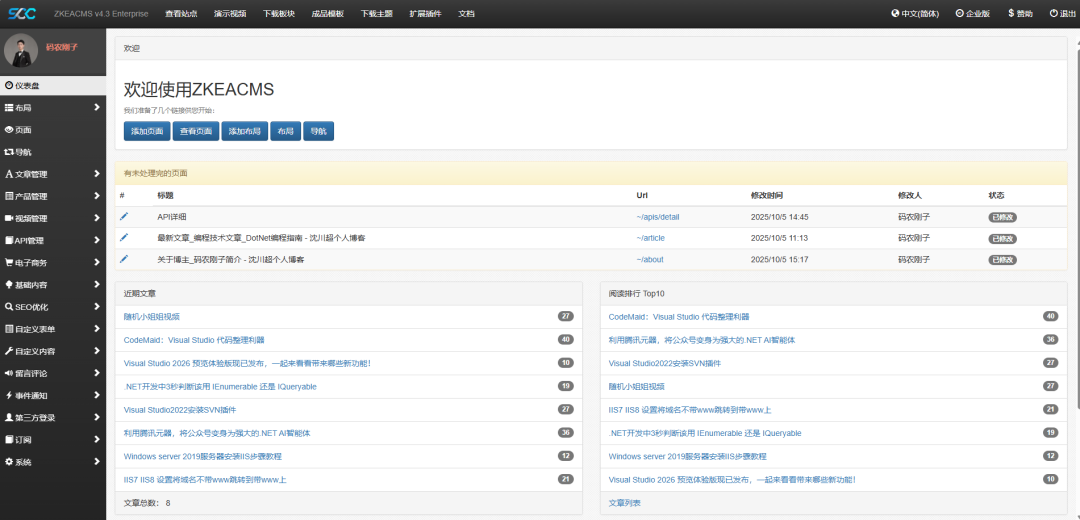Open CodeMaid article in 阅读排行 Top10
Screen dimensions: 1080x520
click(x=678, y=317)
